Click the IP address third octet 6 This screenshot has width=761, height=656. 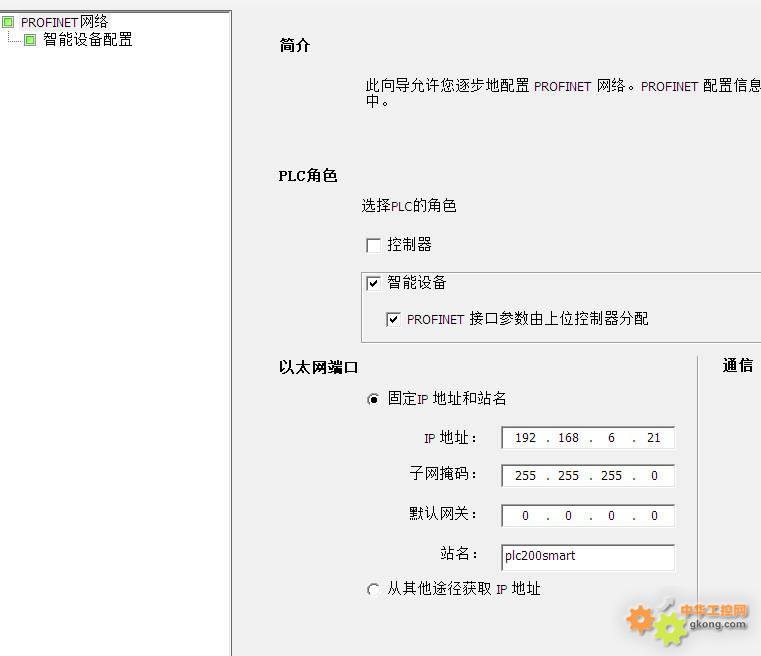611,438
